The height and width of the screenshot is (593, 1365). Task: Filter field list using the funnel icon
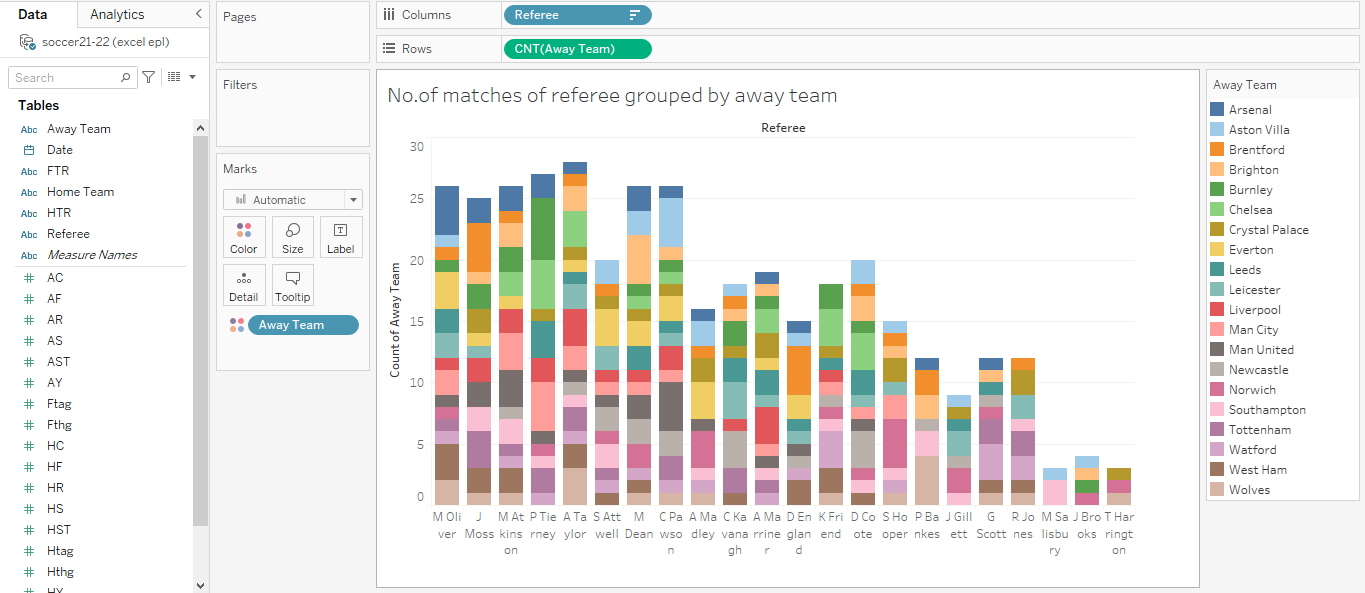coord(146,77)
